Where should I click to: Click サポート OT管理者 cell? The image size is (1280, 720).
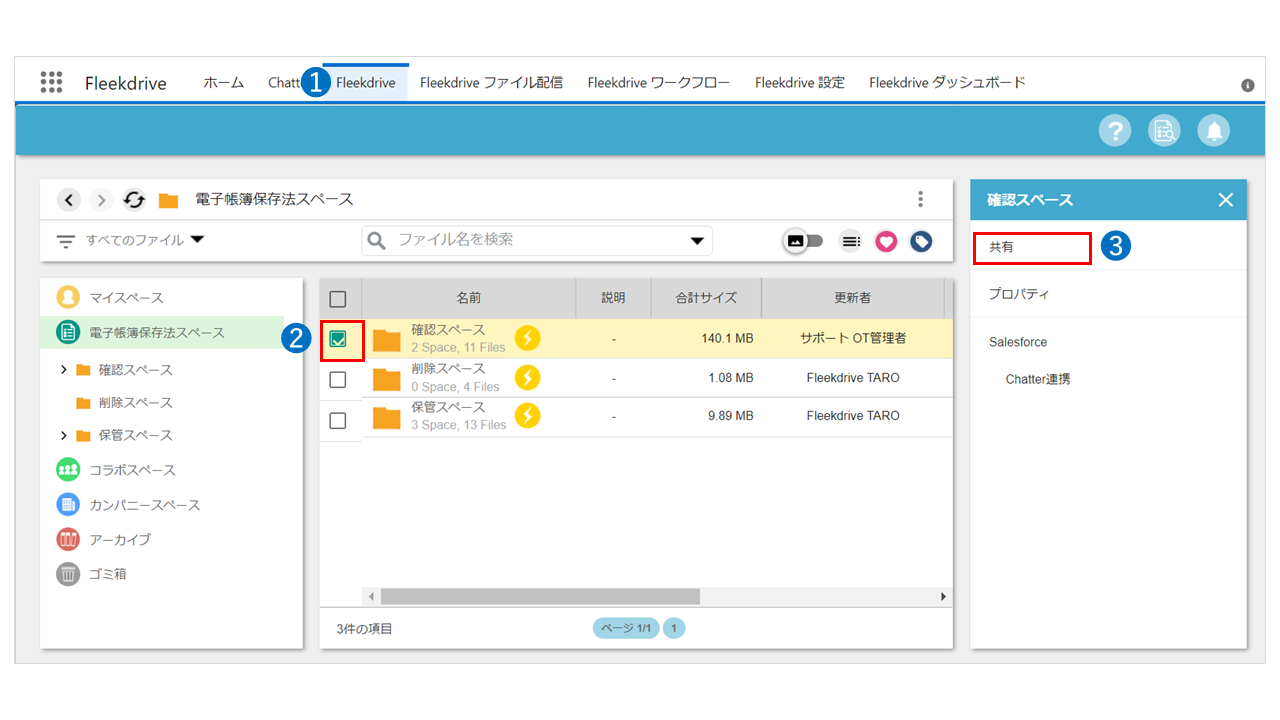click(853, 339)
